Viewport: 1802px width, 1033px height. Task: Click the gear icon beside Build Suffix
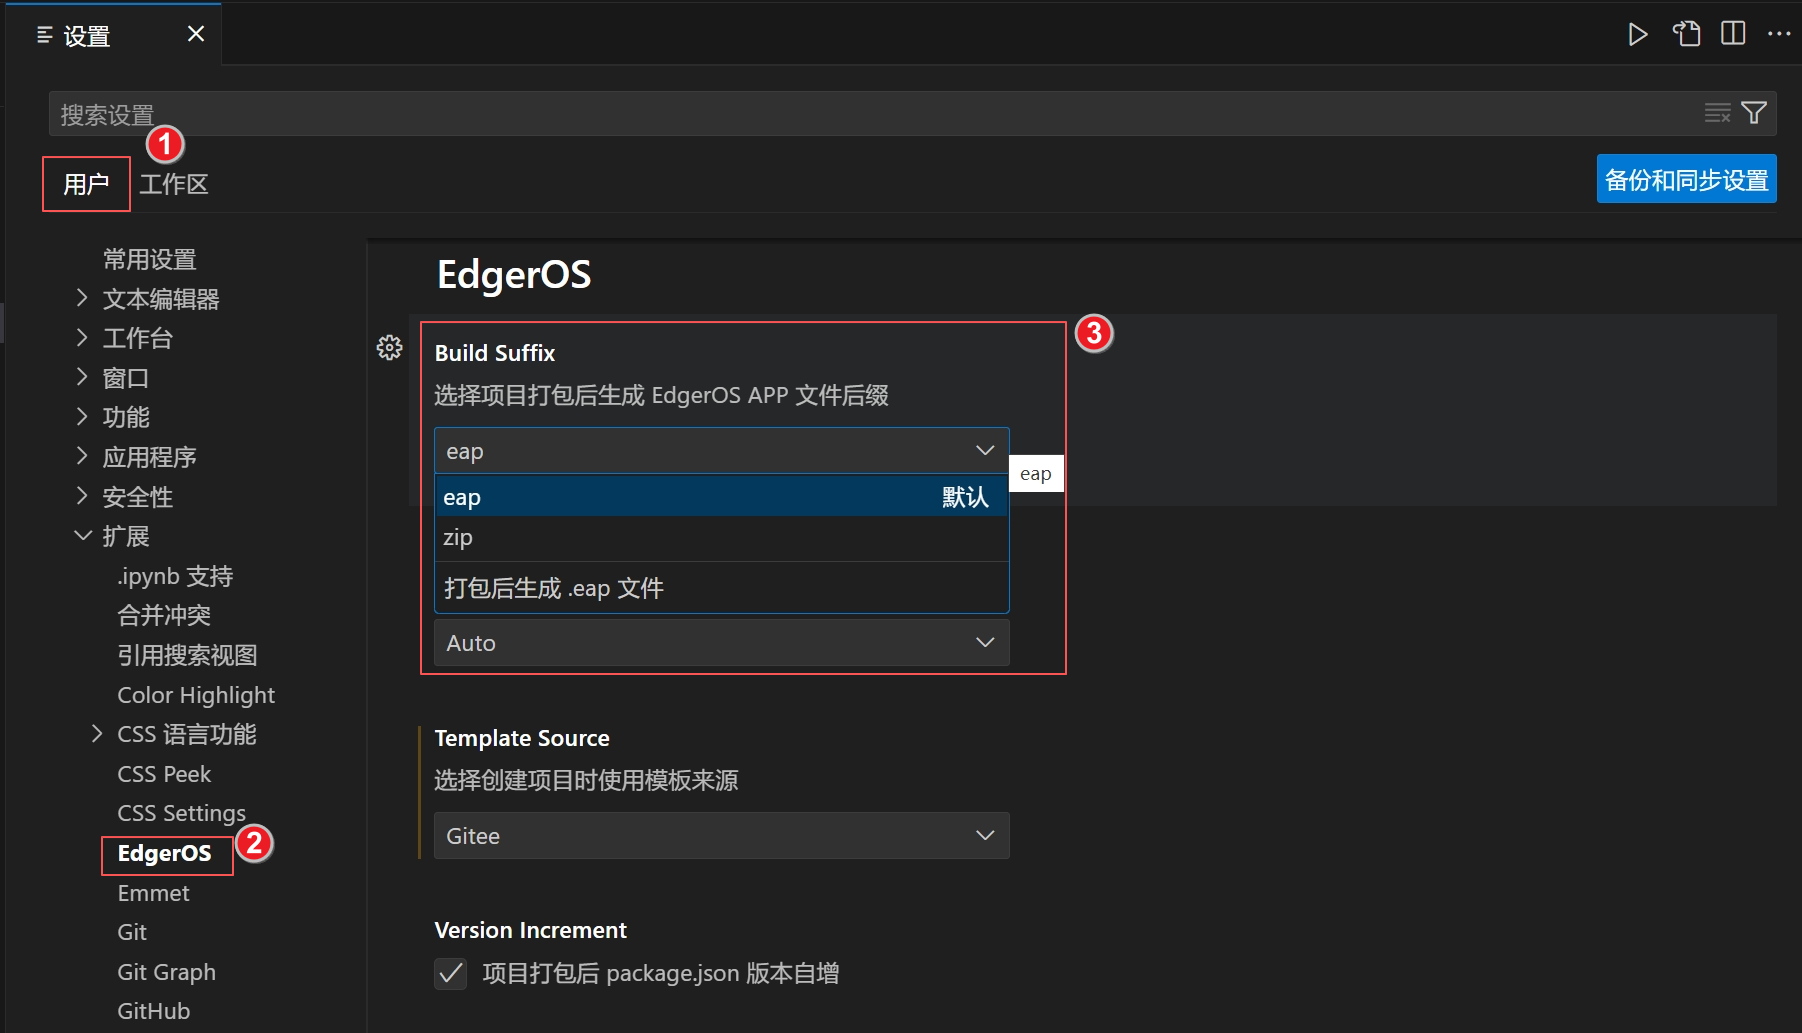389,347
